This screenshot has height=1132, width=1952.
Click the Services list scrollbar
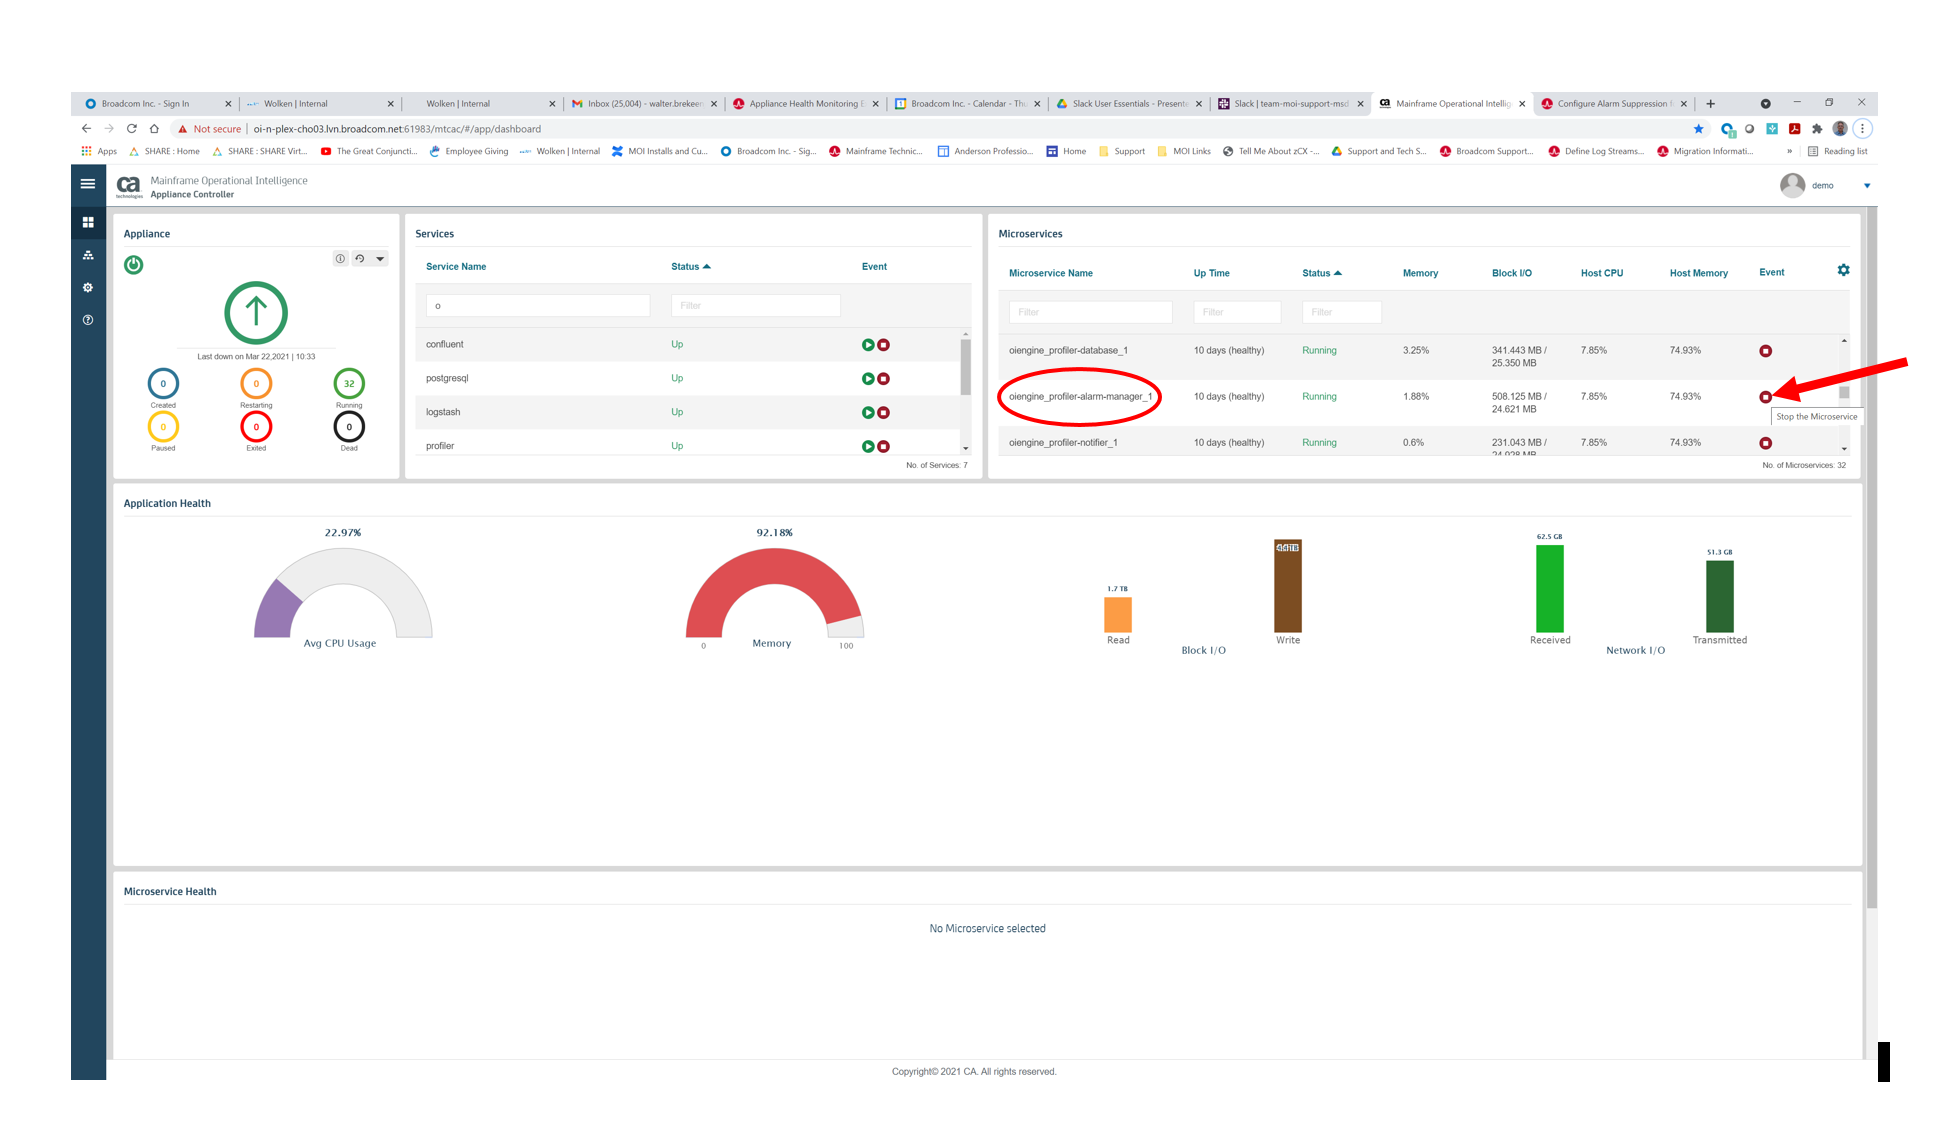tap(965, 367)
